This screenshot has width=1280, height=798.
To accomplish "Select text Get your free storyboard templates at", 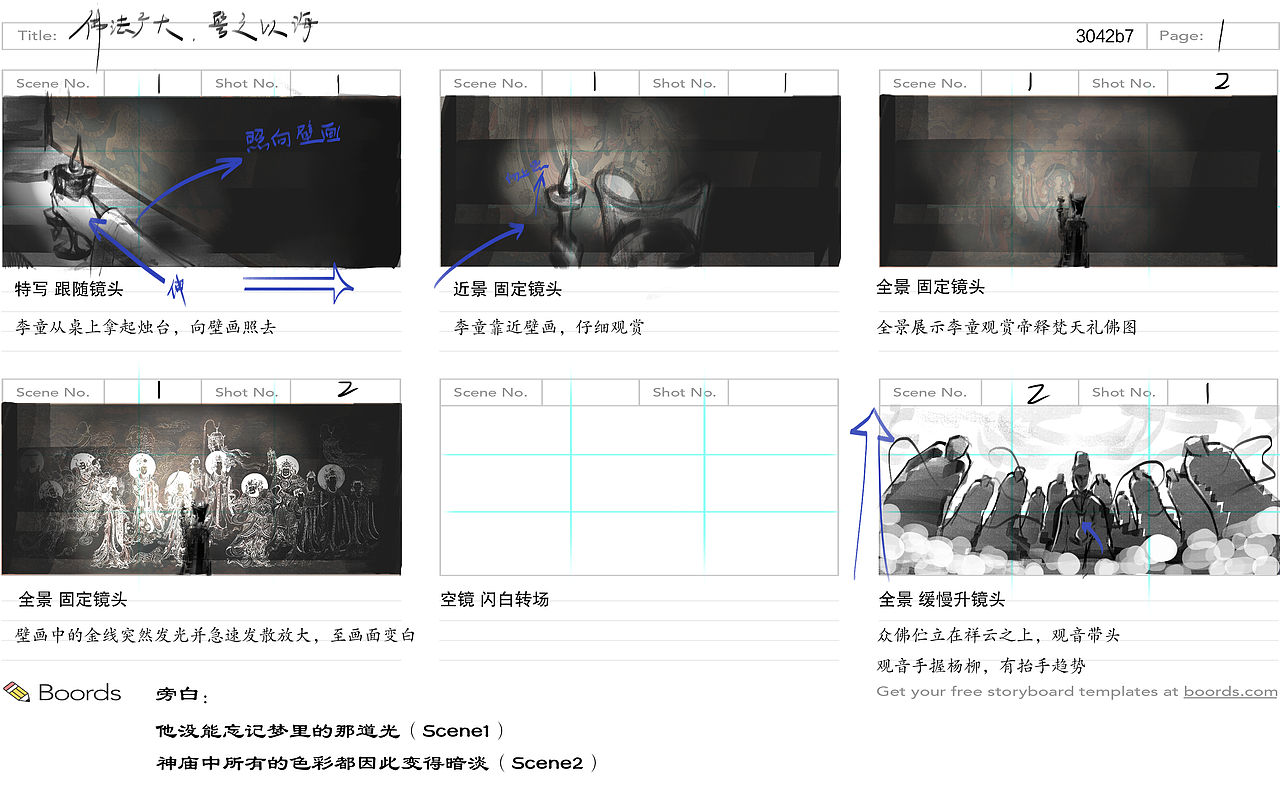I will click(x=1028, y=692).
